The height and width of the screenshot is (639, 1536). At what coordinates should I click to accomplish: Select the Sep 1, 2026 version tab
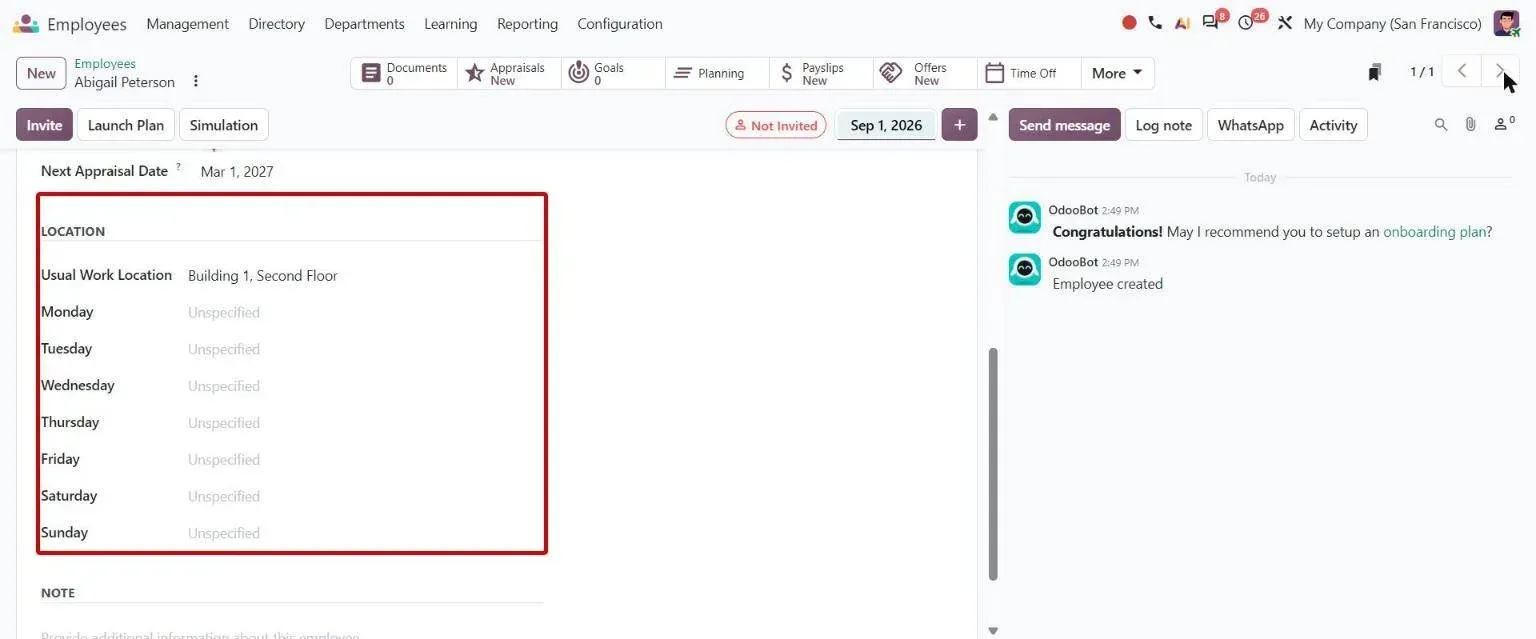coord(886,125)
